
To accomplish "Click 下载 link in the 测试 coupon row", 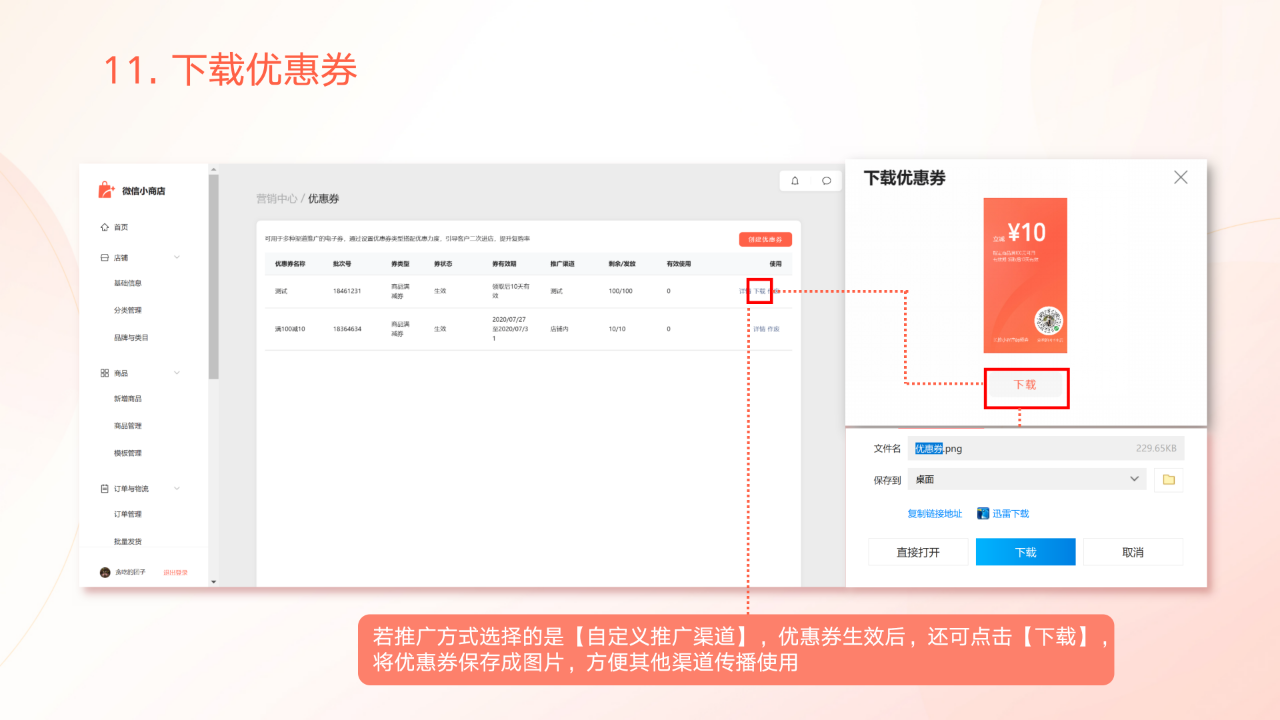I will click(x=759, y=291).
